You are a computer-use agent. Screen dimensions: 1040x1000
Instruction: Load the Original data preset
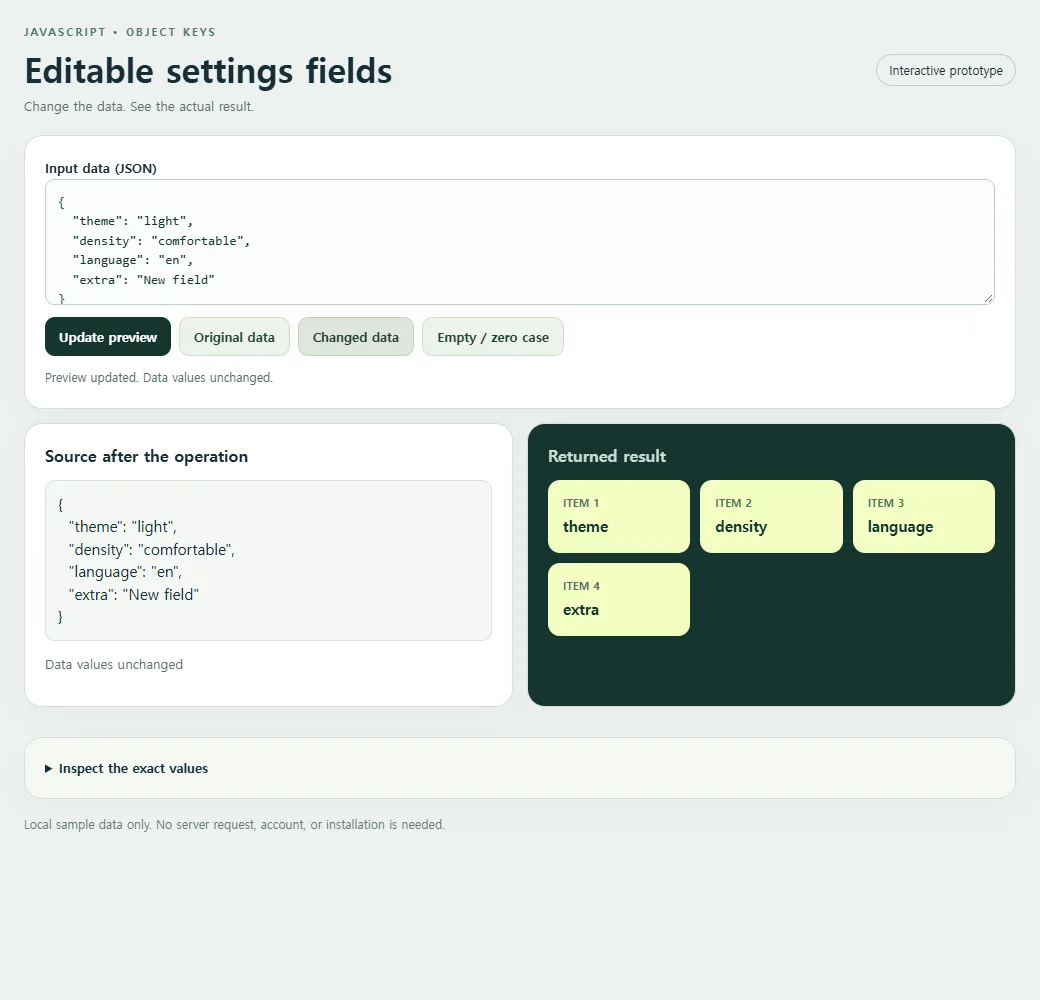coord(234,337)
